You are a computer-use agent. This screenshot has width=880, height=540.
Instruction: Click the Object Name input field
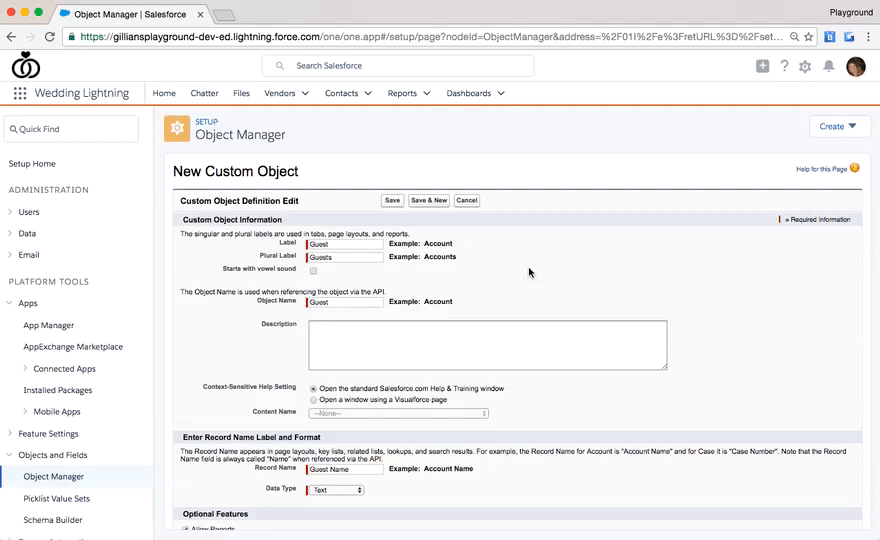point(345,302)
